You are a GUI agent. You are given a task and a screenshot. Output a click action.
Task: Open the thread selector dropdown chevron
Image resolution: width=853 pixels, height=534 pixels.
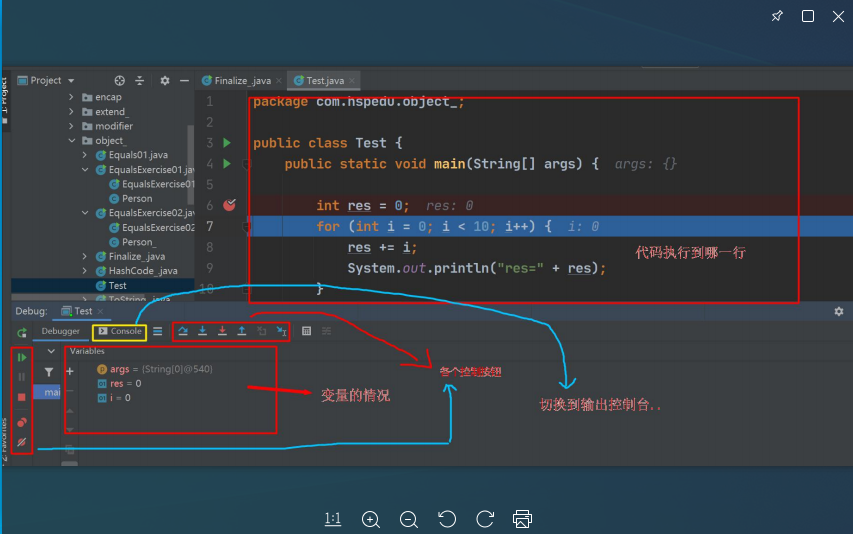[x=51, y=351]
